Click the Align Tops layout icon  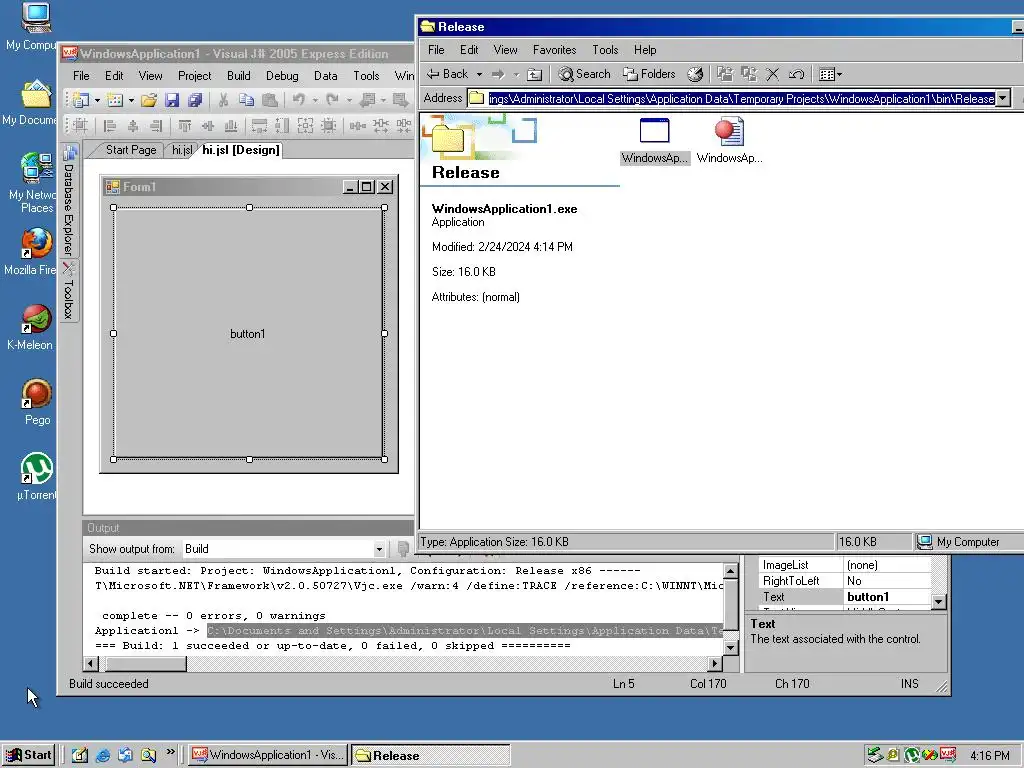pyautogui.click(x=185, y=125)
